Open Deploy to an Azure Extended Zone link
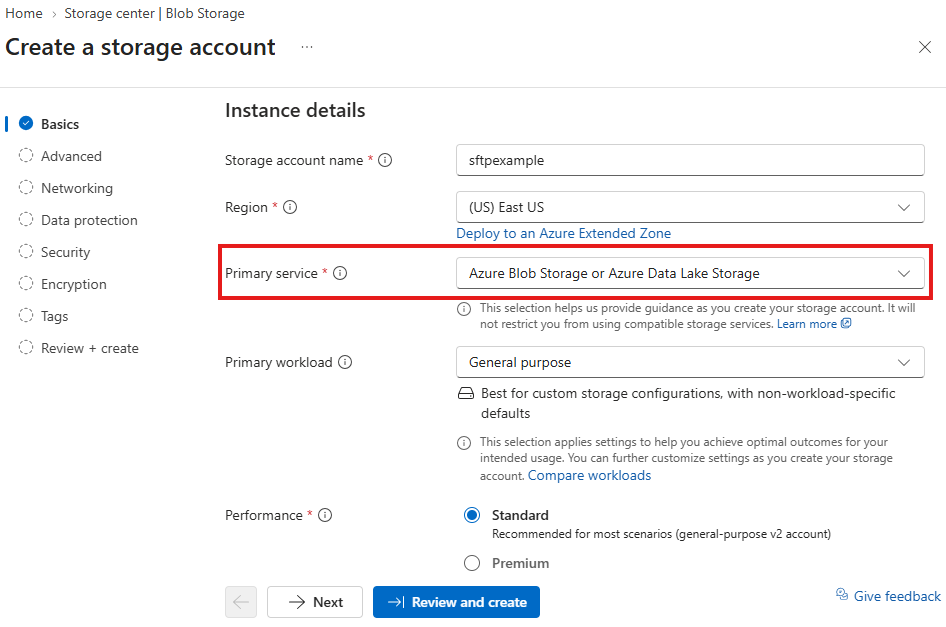This screenshot has height=627, width=946. [563, 234]
